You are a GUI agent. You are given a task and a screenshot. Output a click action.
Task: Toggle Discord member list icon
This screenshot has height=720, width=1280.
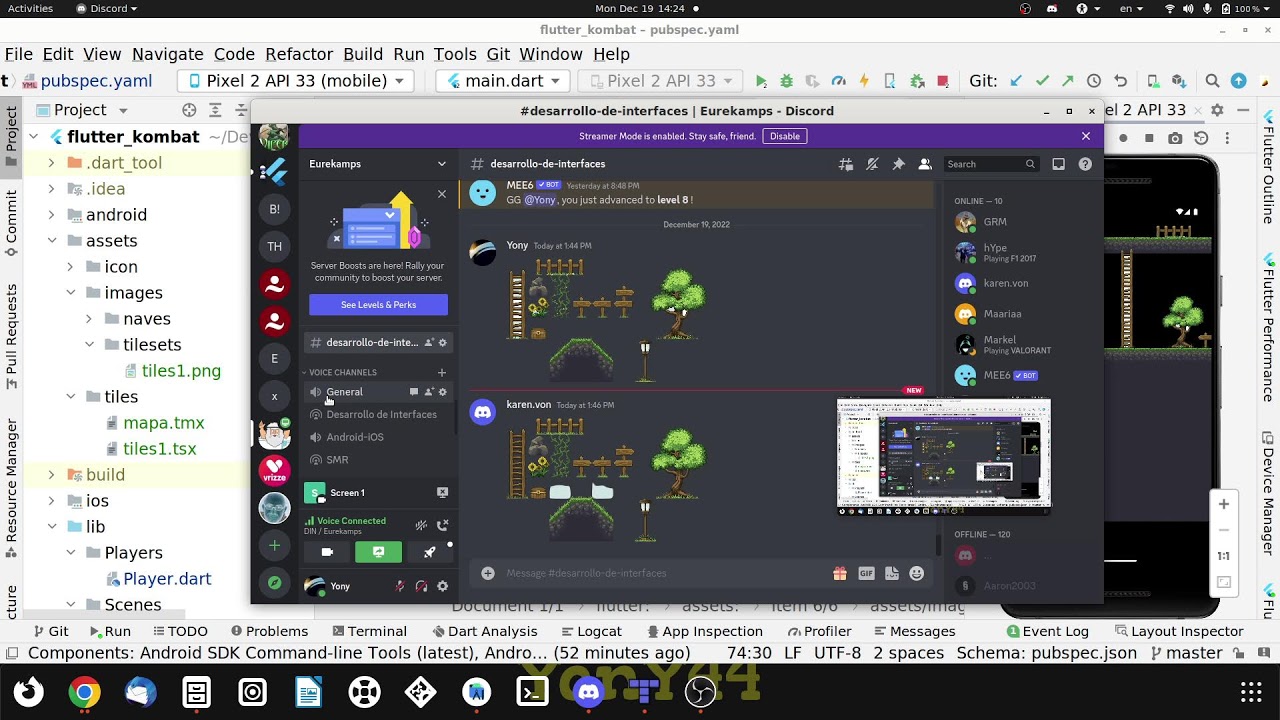[x=925, y=164]
